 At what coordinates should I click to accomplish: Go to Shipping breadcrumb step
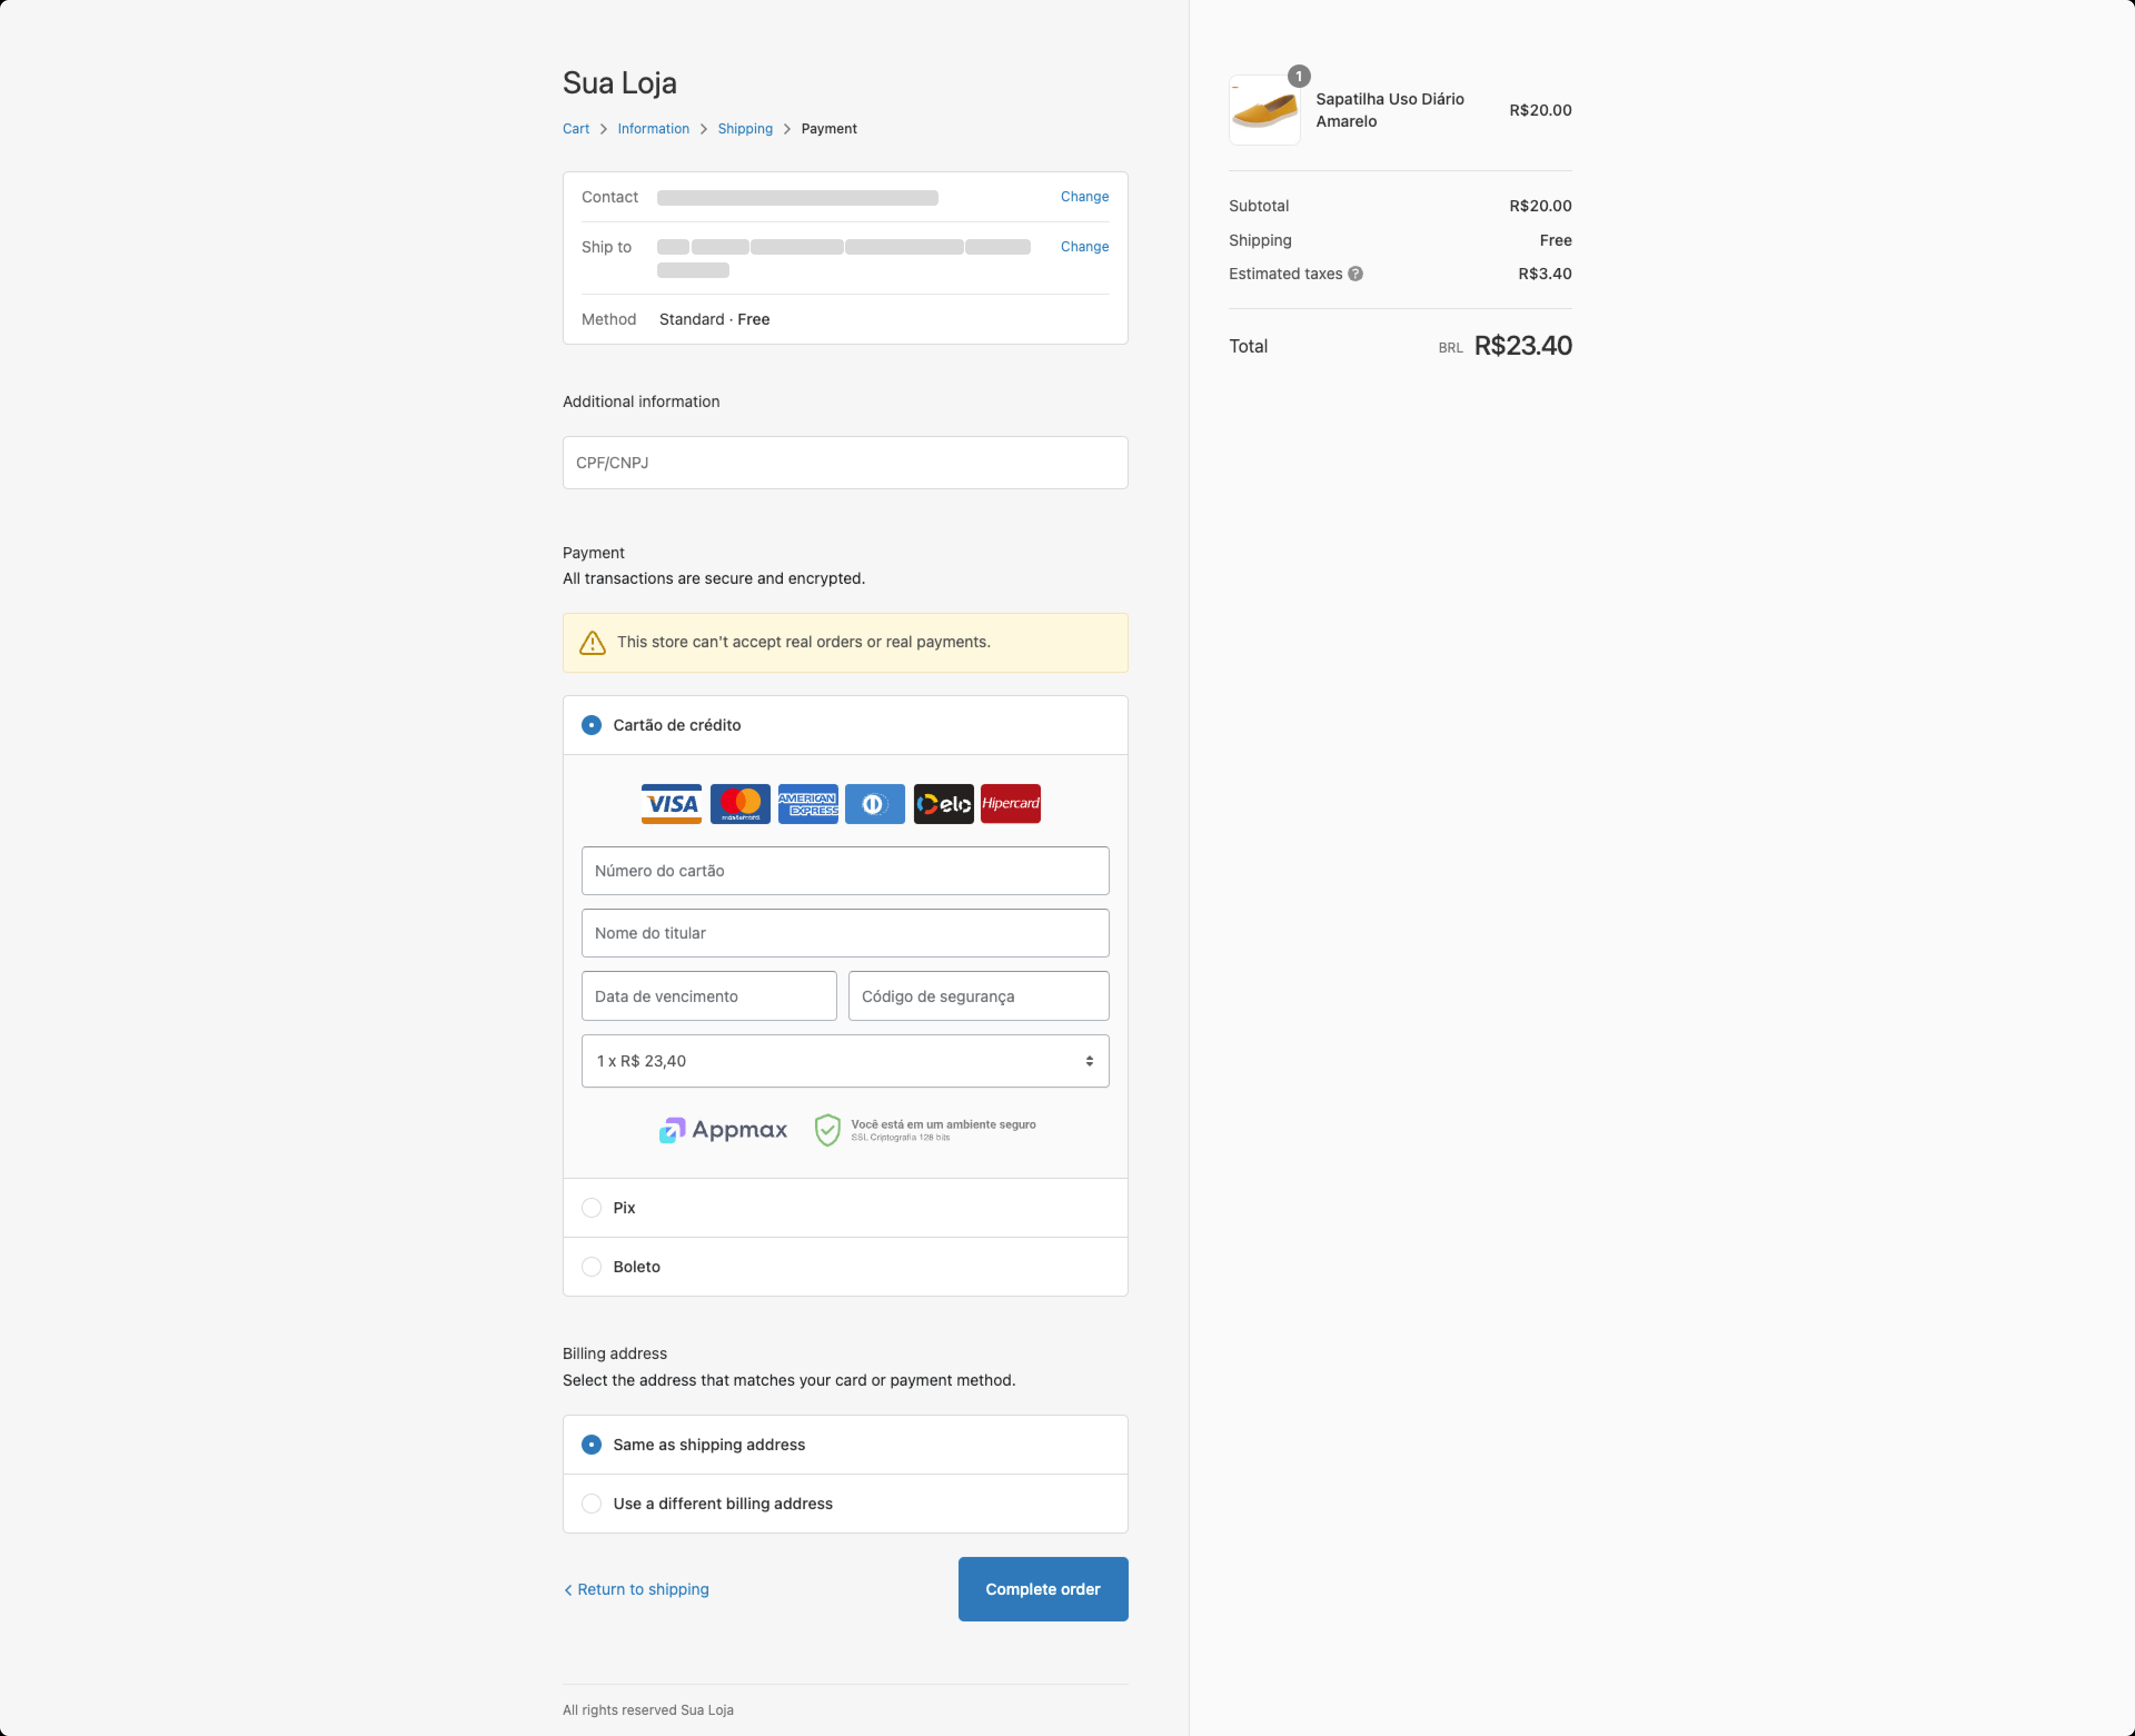click(745, 129)
